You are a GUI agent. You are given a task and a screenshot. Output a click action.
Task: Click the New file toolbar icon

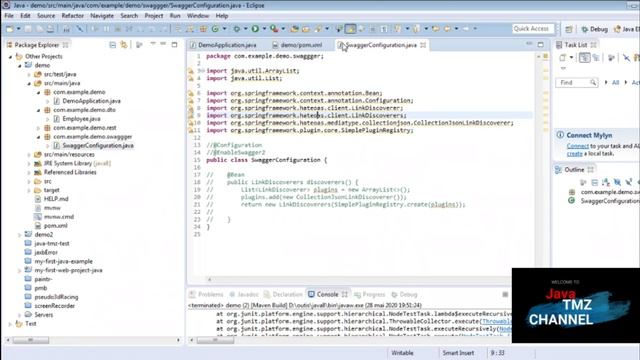pyautogui.click(x=9, y=29)
